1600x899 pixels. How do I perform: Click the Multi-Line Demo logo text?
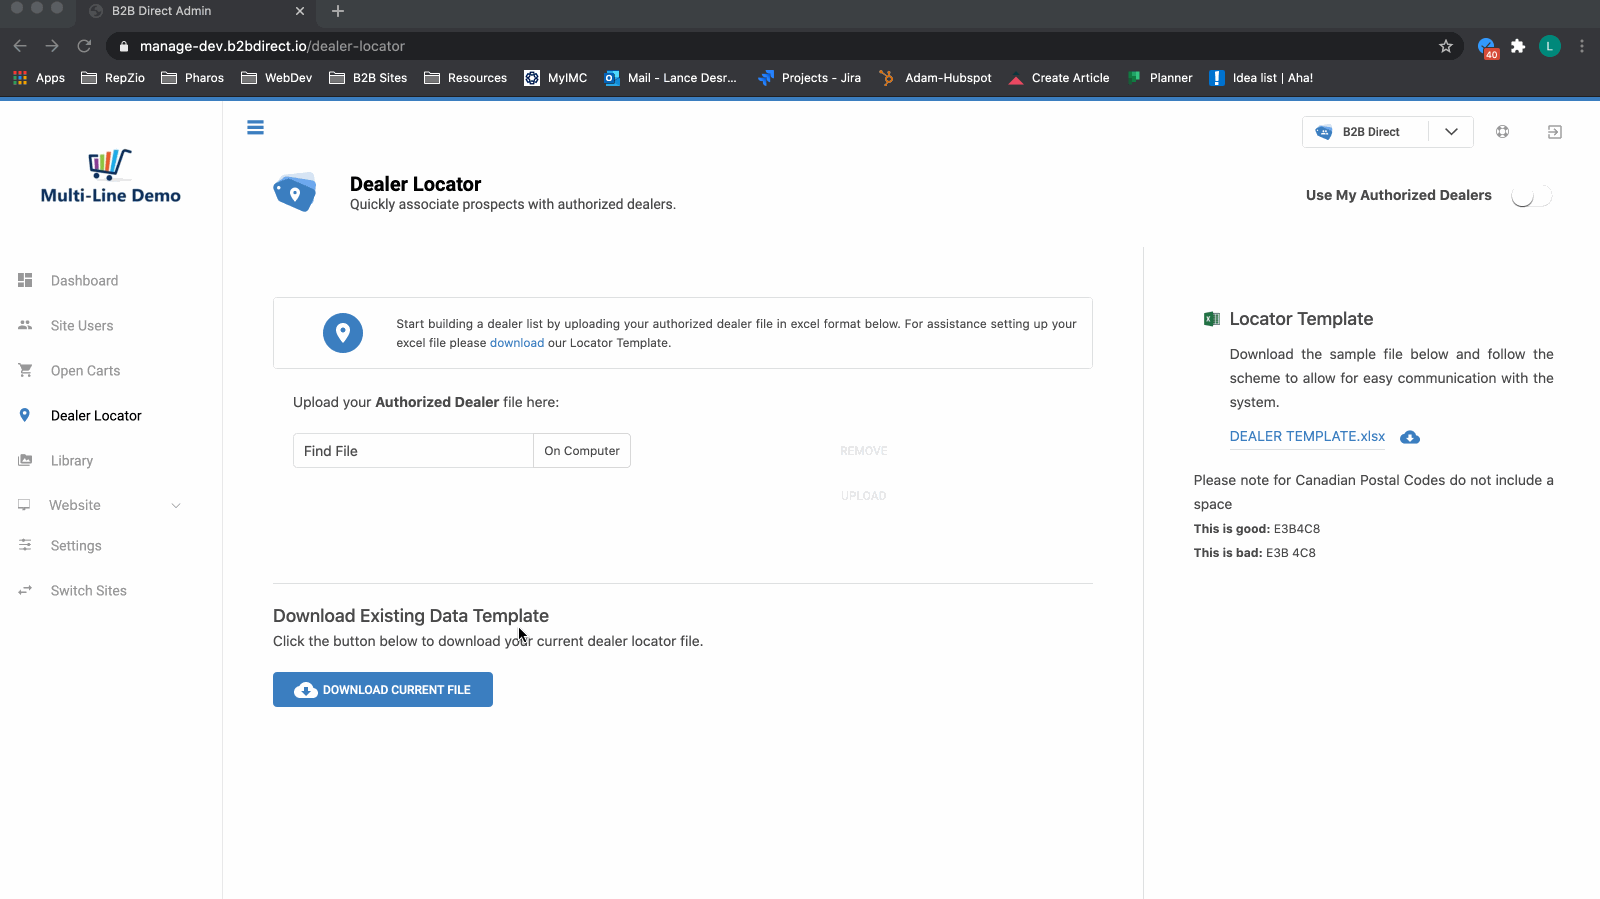[111, 196]
